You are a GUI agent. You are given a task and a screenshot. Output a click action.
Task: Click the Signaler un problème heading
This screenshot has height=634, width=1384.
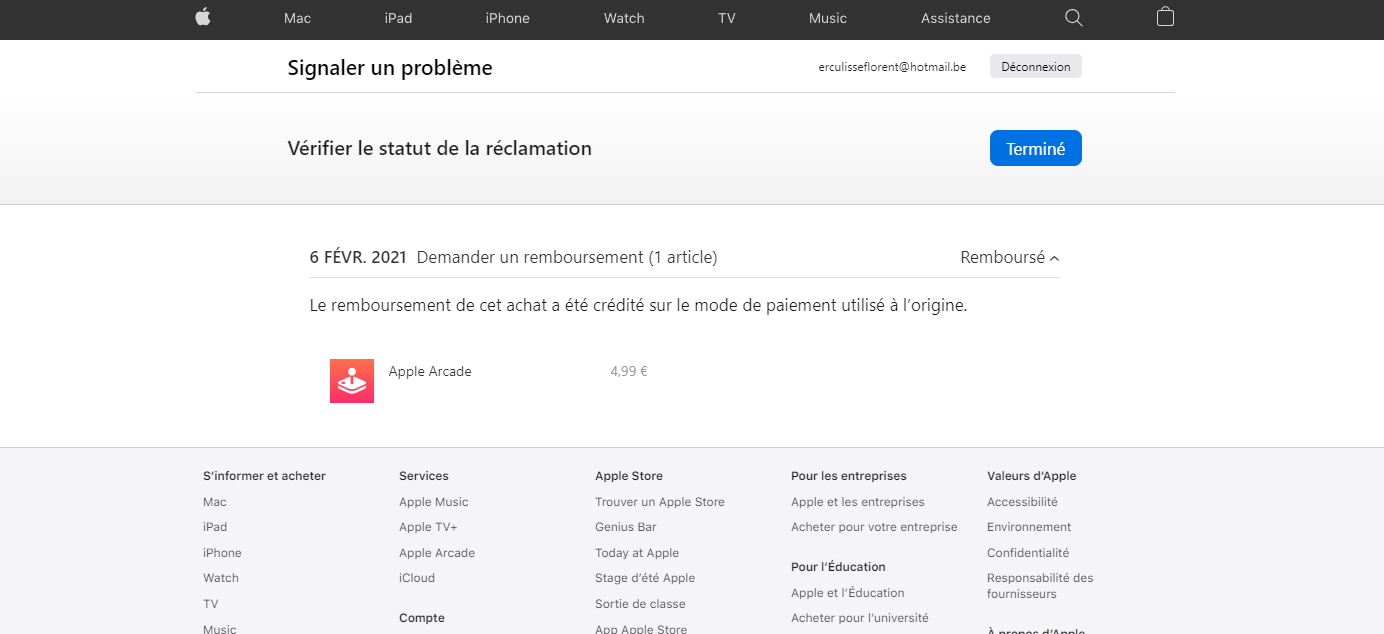point(390,68)
